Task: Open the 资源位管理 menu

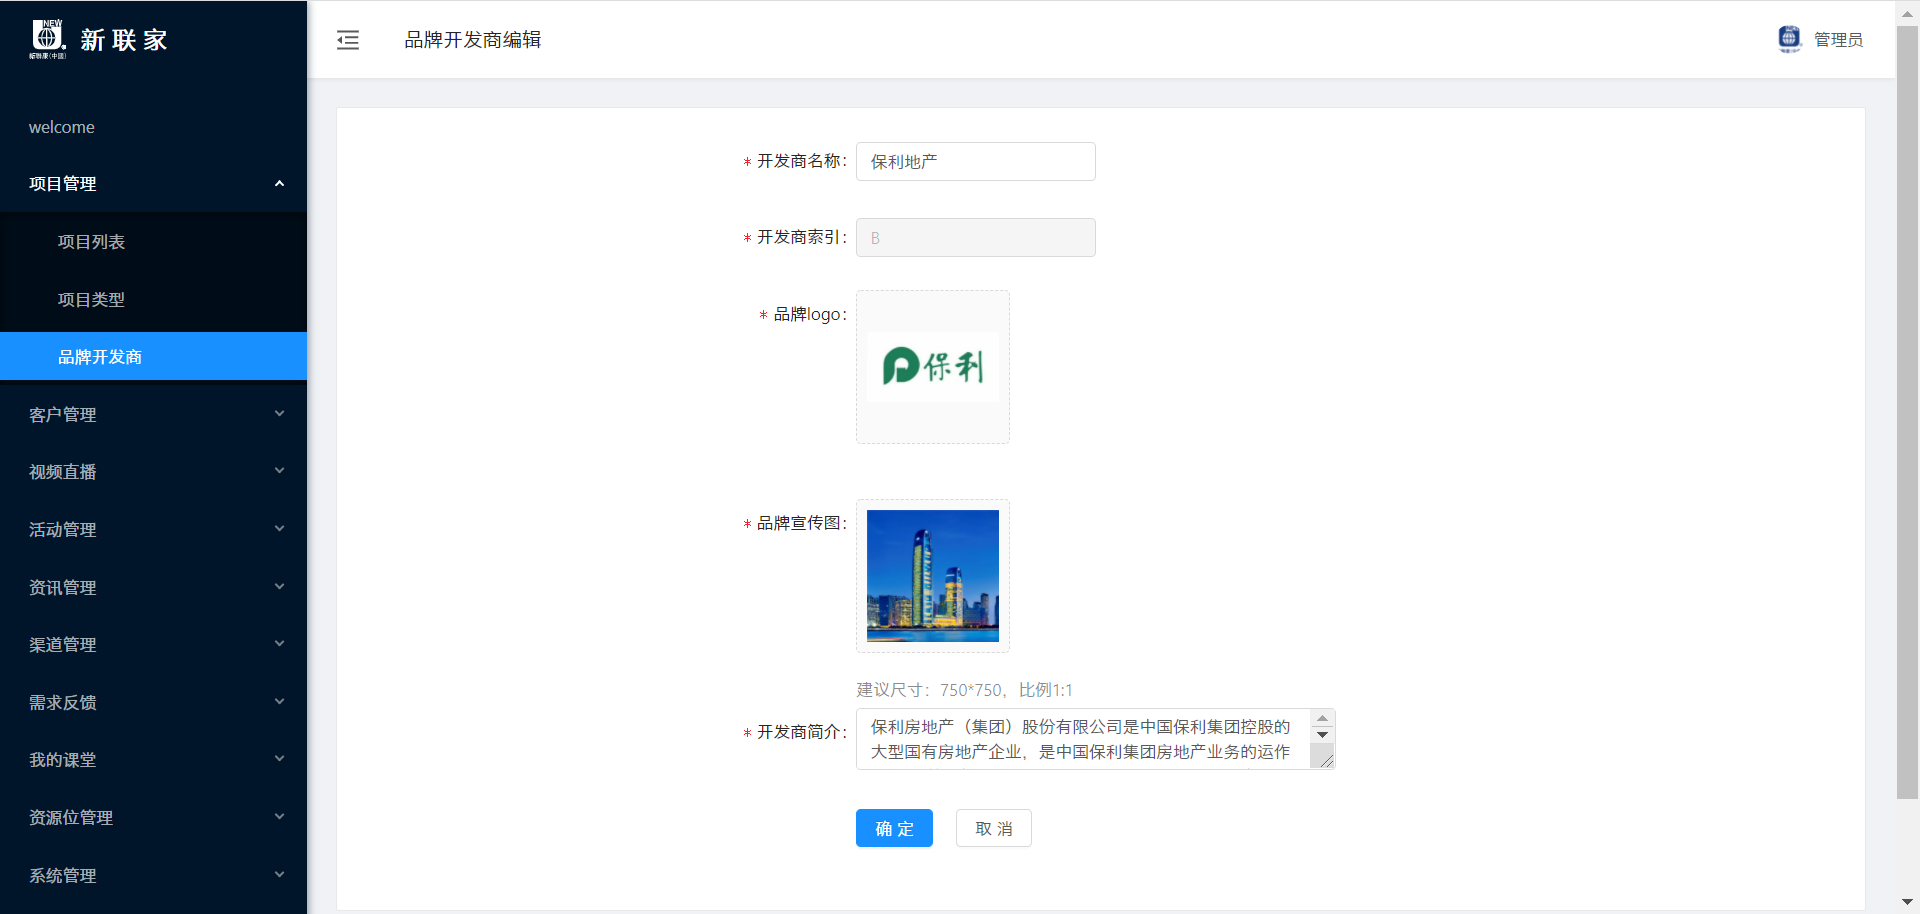Action: point(153,818)
